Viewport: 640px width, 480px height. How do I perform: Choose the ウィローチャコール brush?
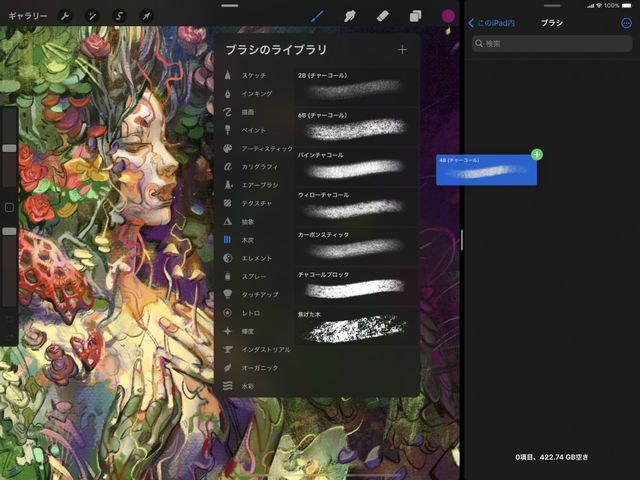tap(356, 206)
